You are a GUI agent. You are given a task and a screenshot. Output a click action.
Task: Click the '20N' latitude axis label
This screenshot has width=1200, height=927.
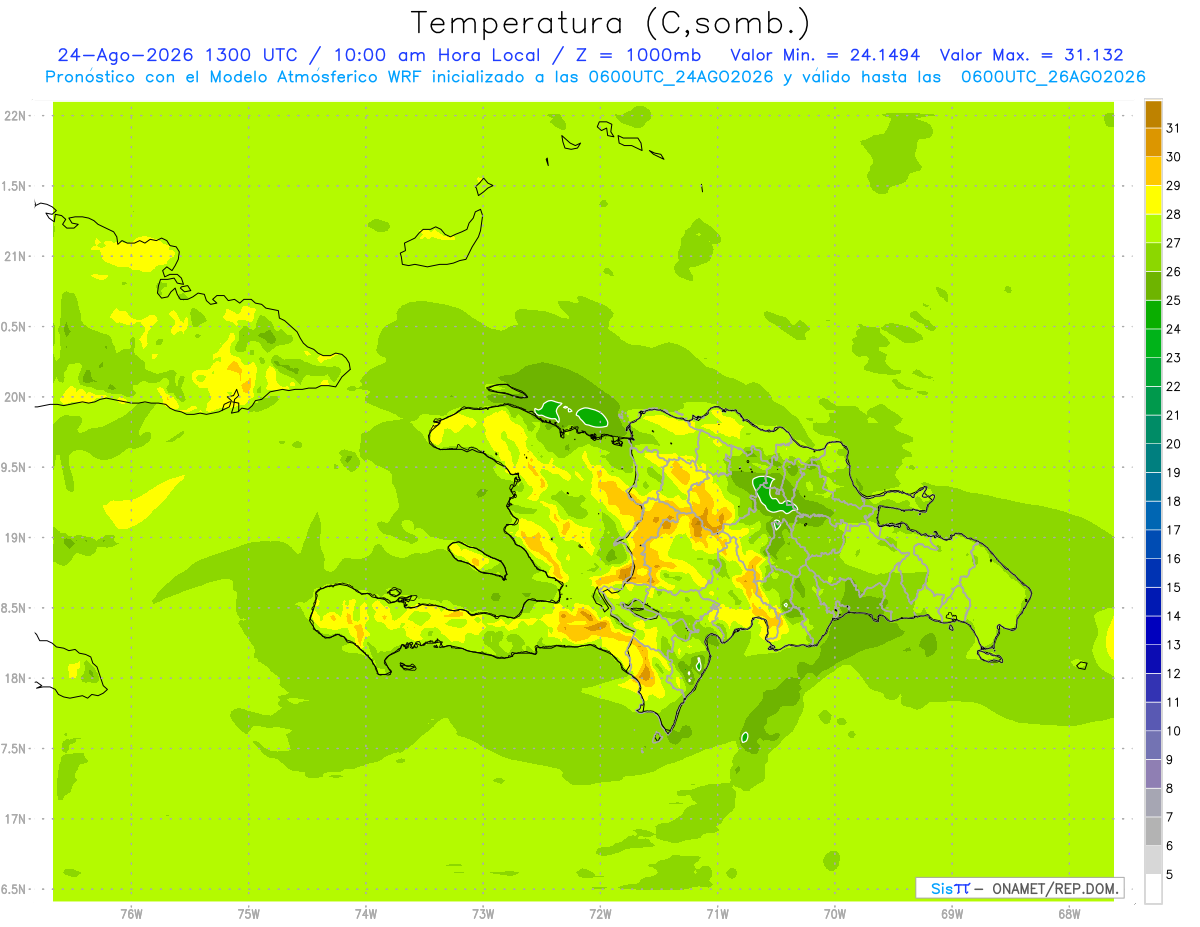15,397
